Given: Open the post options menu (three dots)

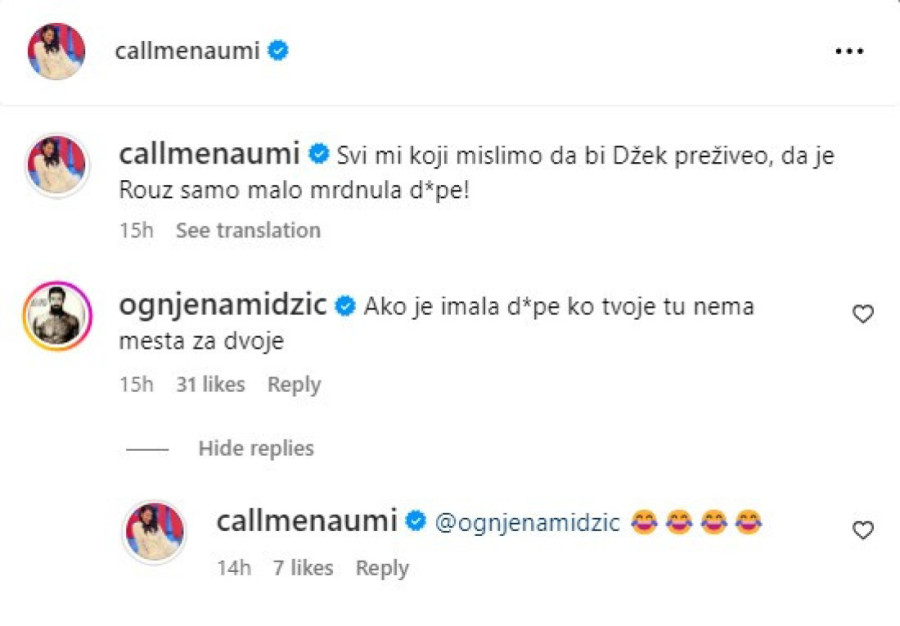Looking at the screenshot, I should [x=851, y=49].
